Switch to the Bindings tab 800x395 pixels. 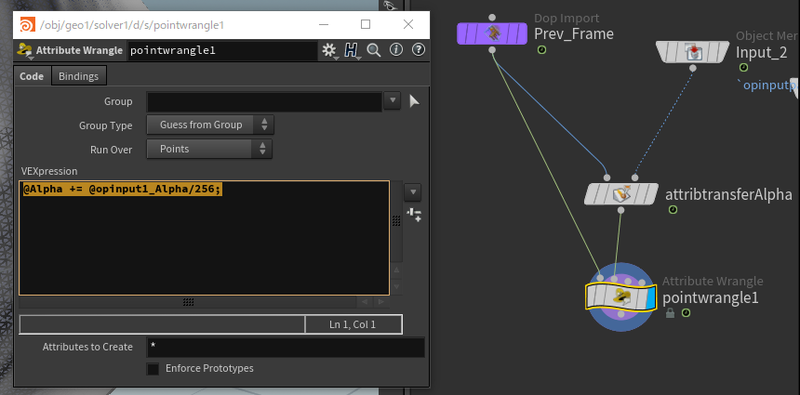79,76
